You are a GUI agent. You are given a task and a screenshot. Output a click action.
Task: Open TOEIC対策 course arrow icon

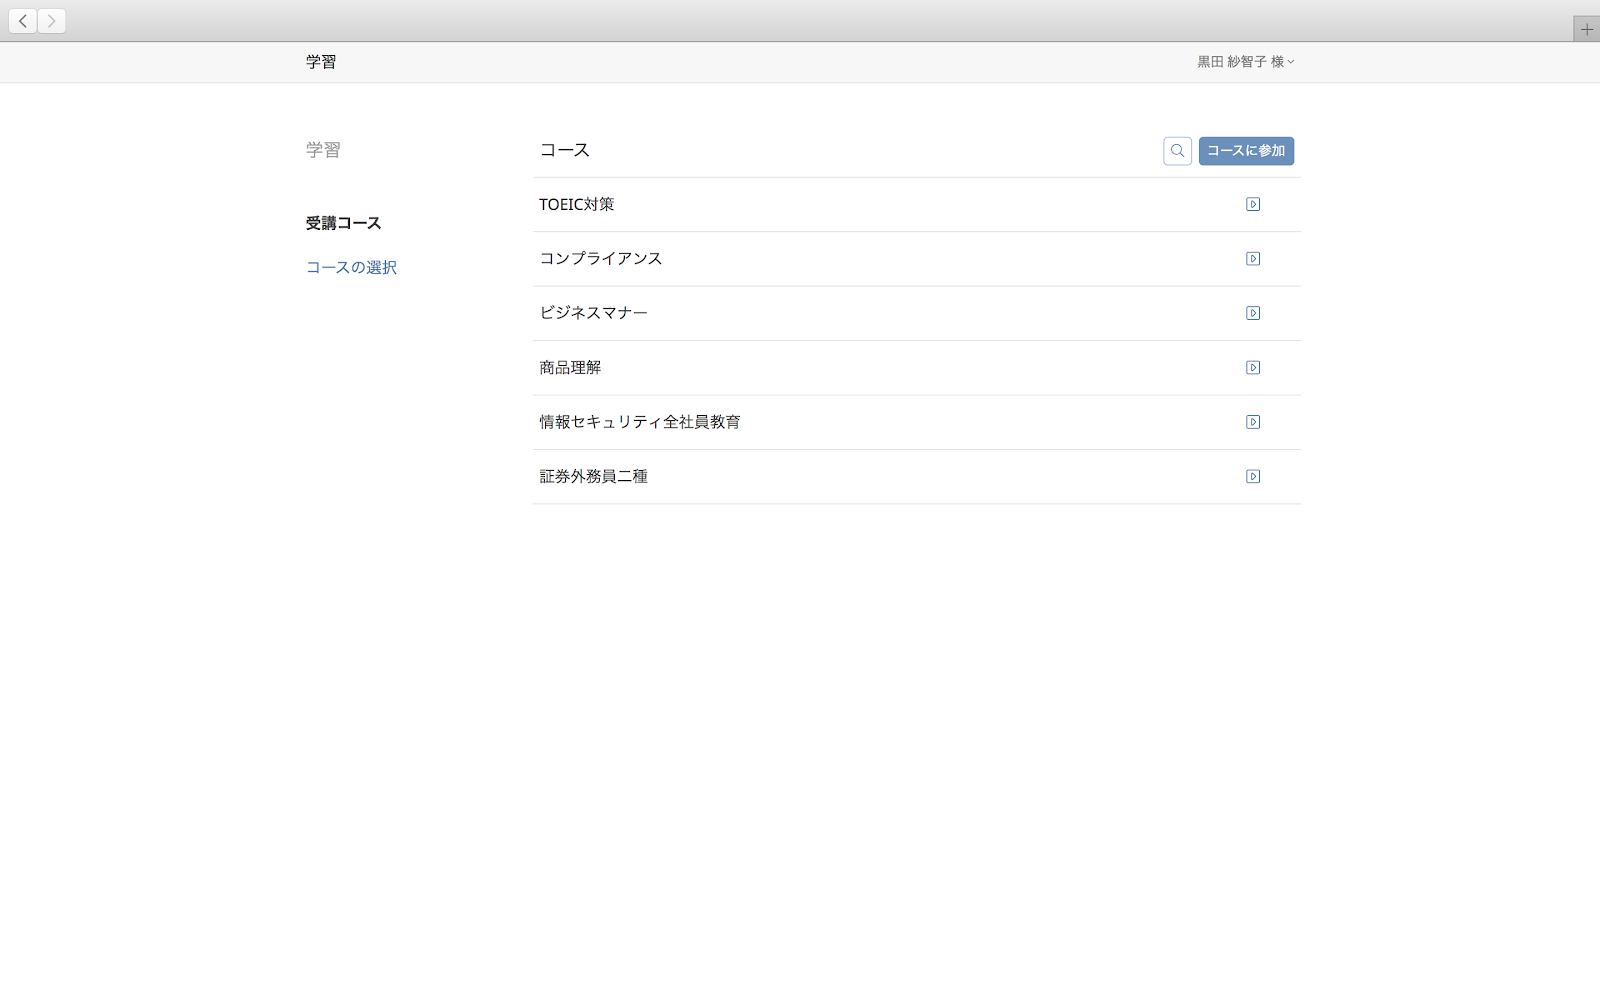pyautogui.click(x=1252, y=205)
